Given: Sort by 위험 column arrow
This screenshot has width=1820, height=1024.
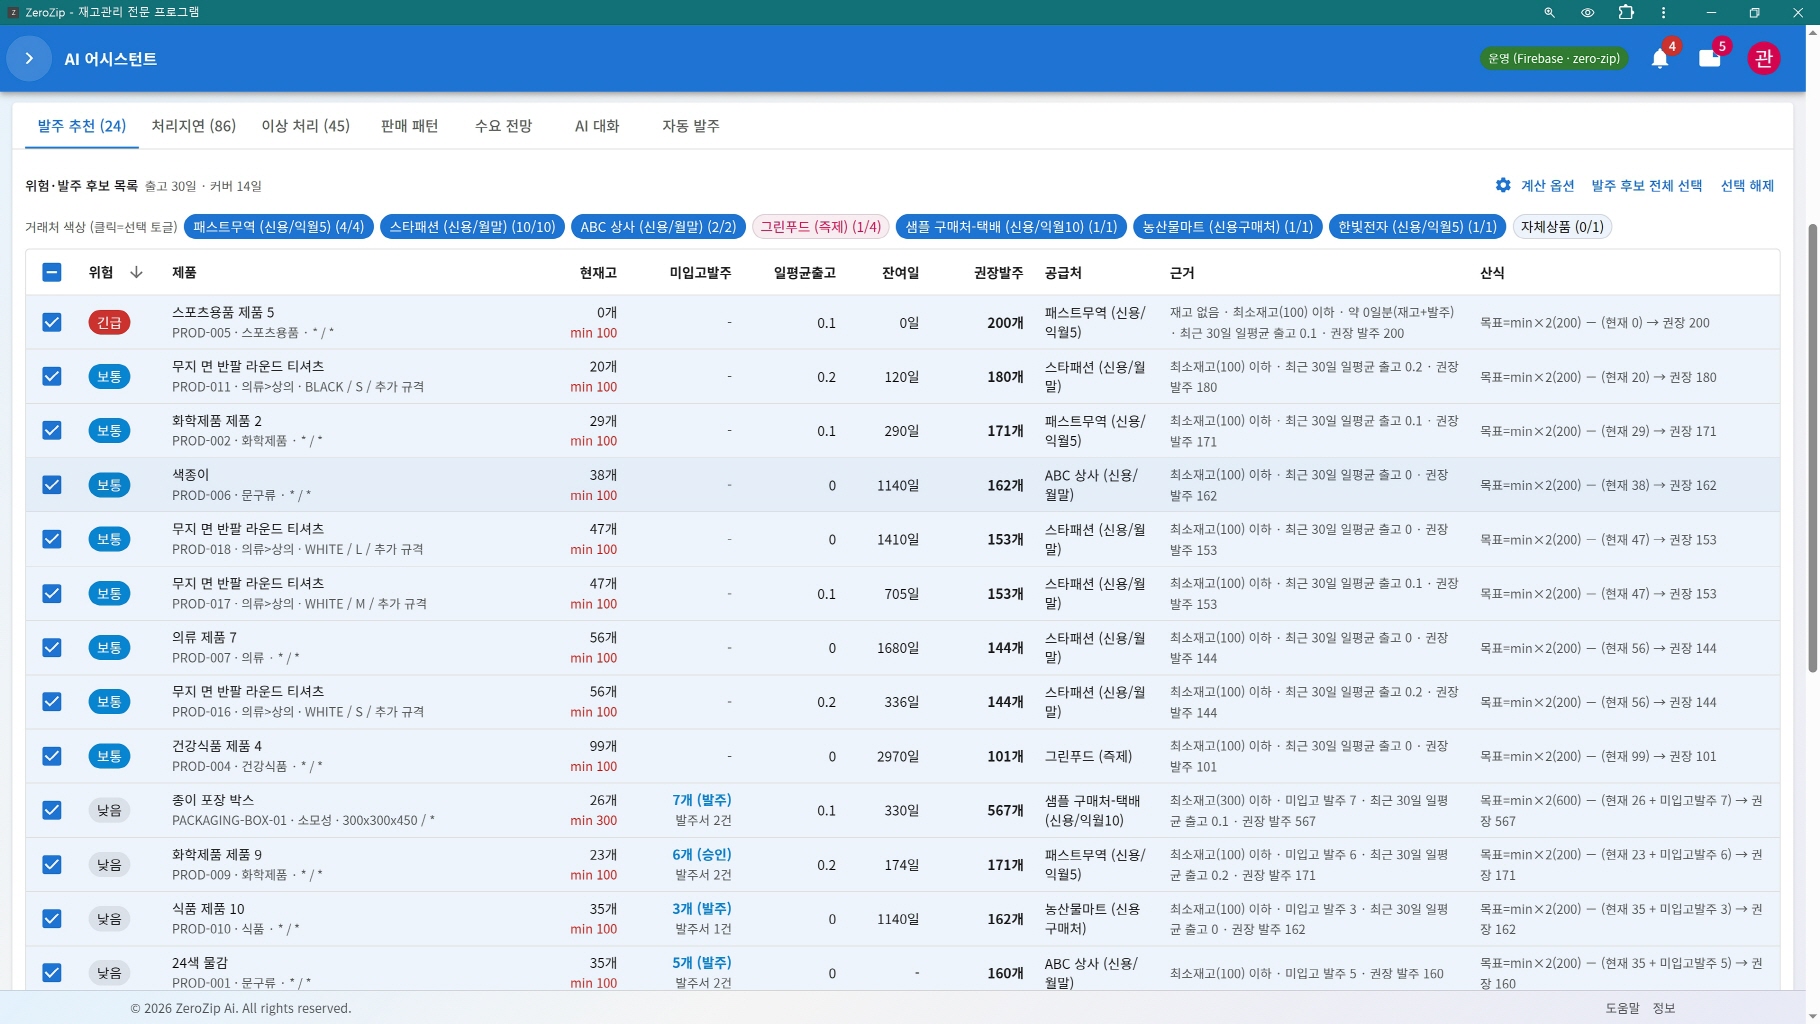Looking at the screenshot, I should pos(137,272).
